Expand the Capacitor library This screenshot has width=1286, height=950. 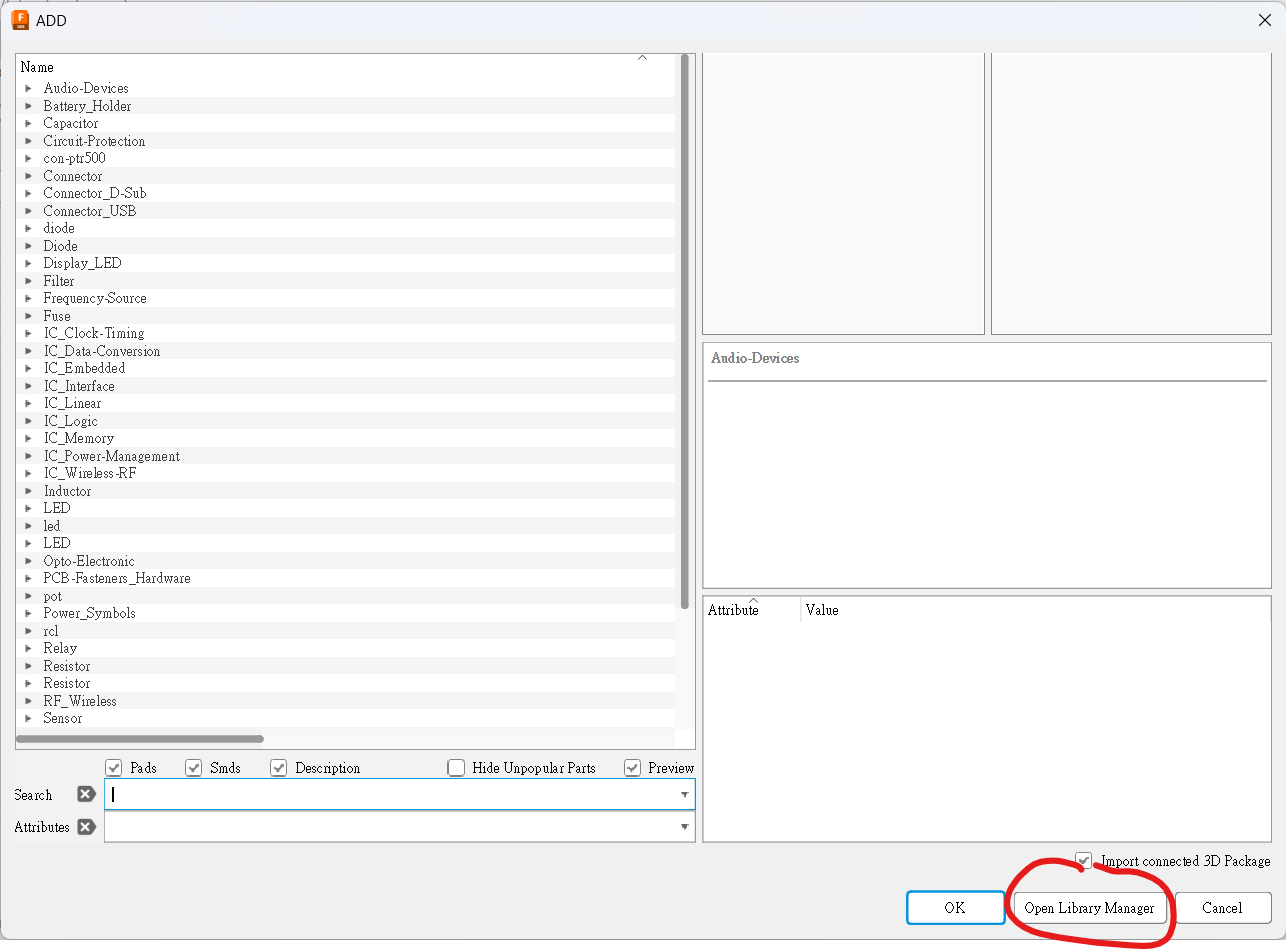pos(28,124)
